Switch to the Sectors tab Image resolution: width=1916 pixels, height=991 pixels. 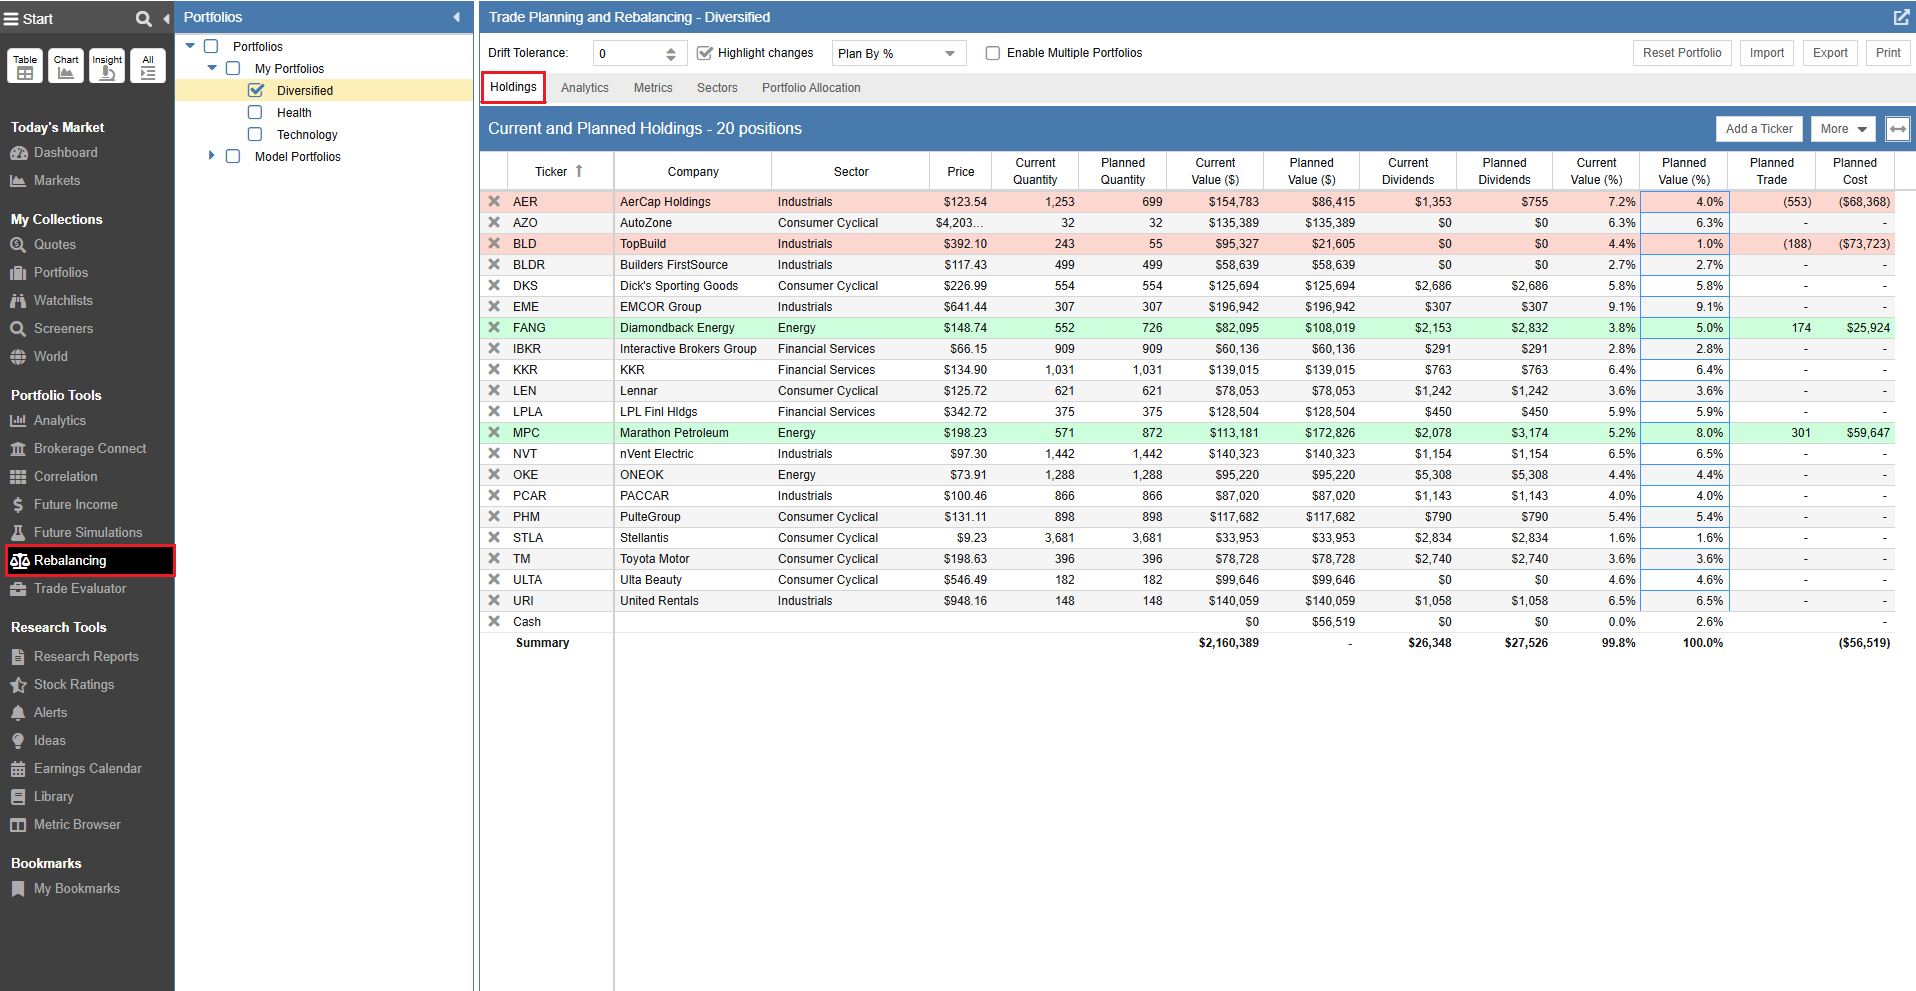click(x=716, y=88)
